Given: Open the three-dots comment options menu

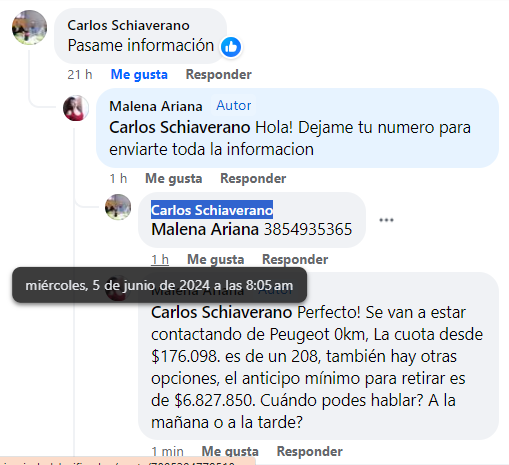Looking at the screenshot, I should [386, 220].
